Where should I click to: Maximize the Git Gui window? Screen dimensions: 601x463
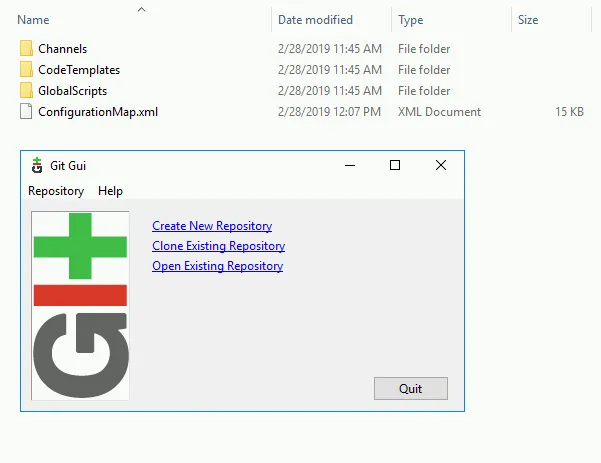click(x=395, y=165)
